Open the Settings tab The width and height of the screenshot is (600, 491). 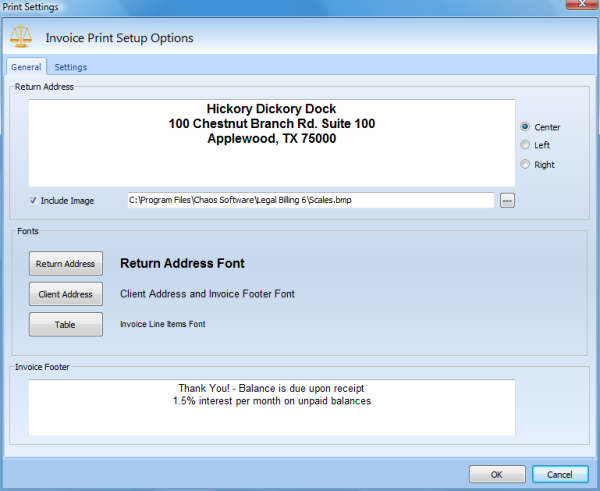pyautogui.click(x=70, y=67)
